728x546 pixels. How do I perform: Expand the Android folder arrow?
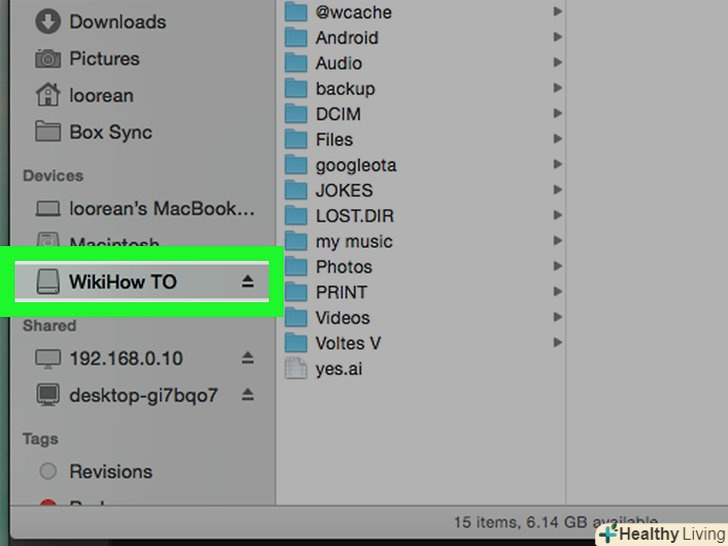pos(558,37)
